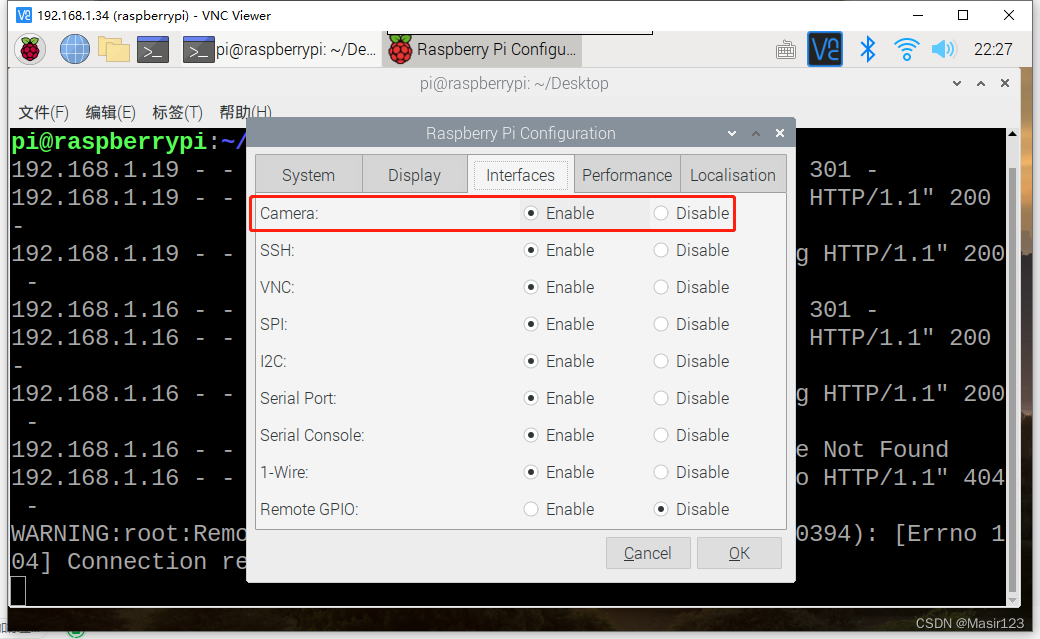The height and width of the screenshot is (639, 1040).
Task: Disable the Serial Port
Action: [x=691, y=398]
